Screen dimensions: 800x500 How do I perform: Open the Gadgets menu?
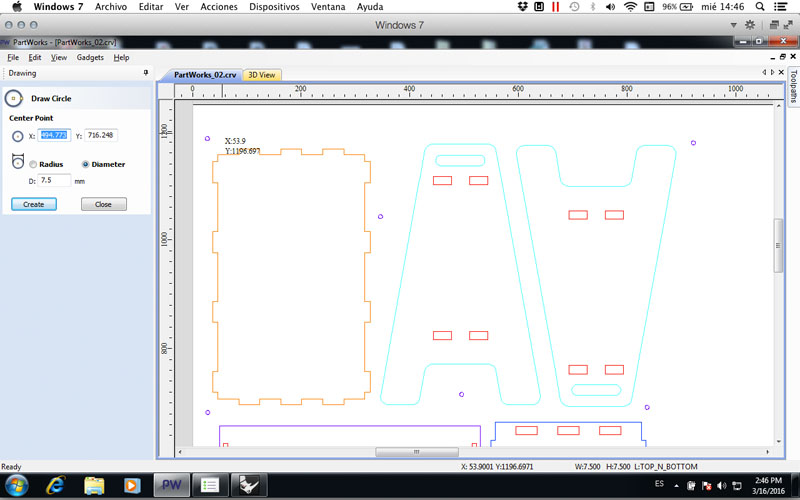tap(90, 58)
